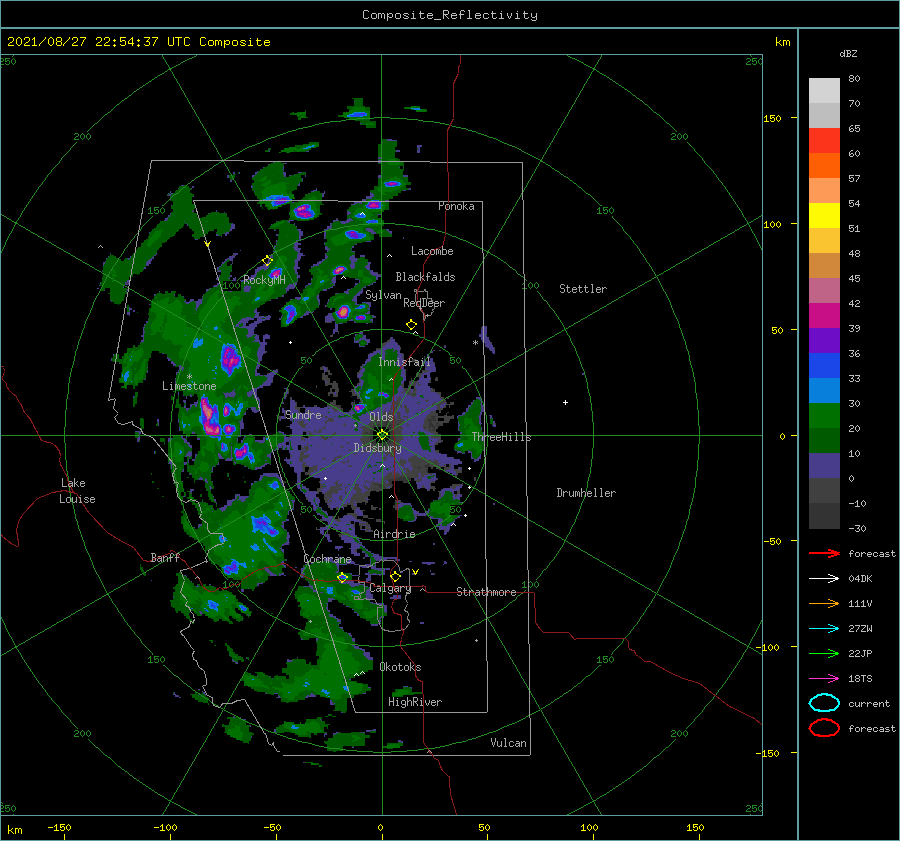The image size is (900, 841).
Task: Click the Airdrie label
Action: pyautogui.click(x=394, y=534)
